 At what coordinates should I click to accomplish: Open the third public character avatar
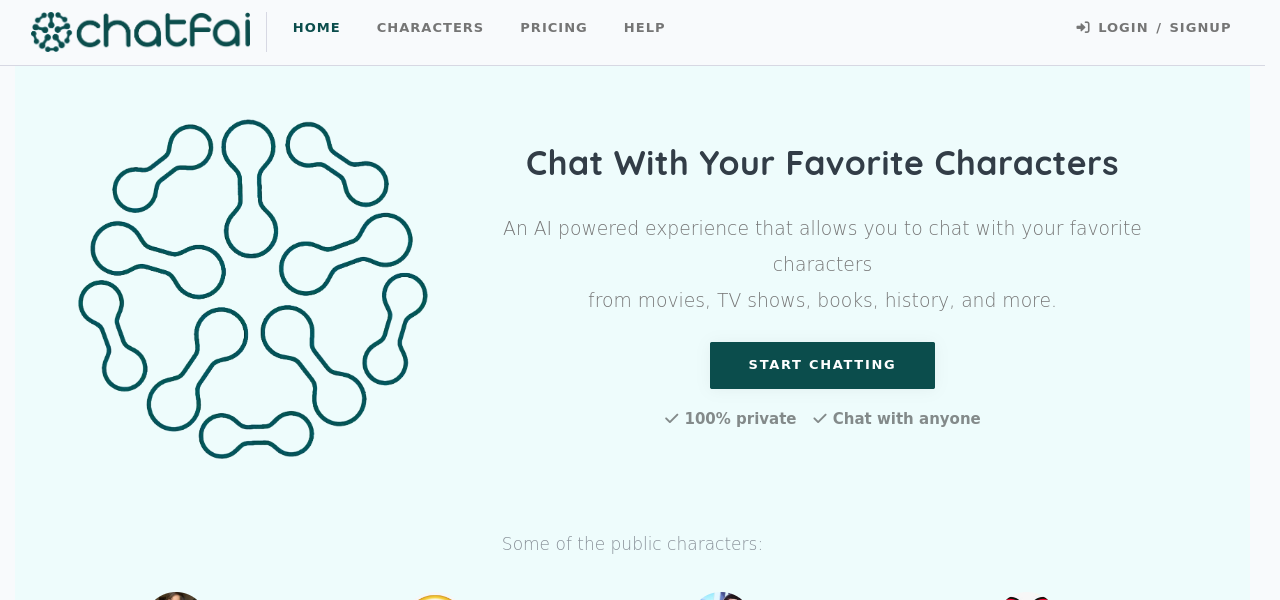720,596
